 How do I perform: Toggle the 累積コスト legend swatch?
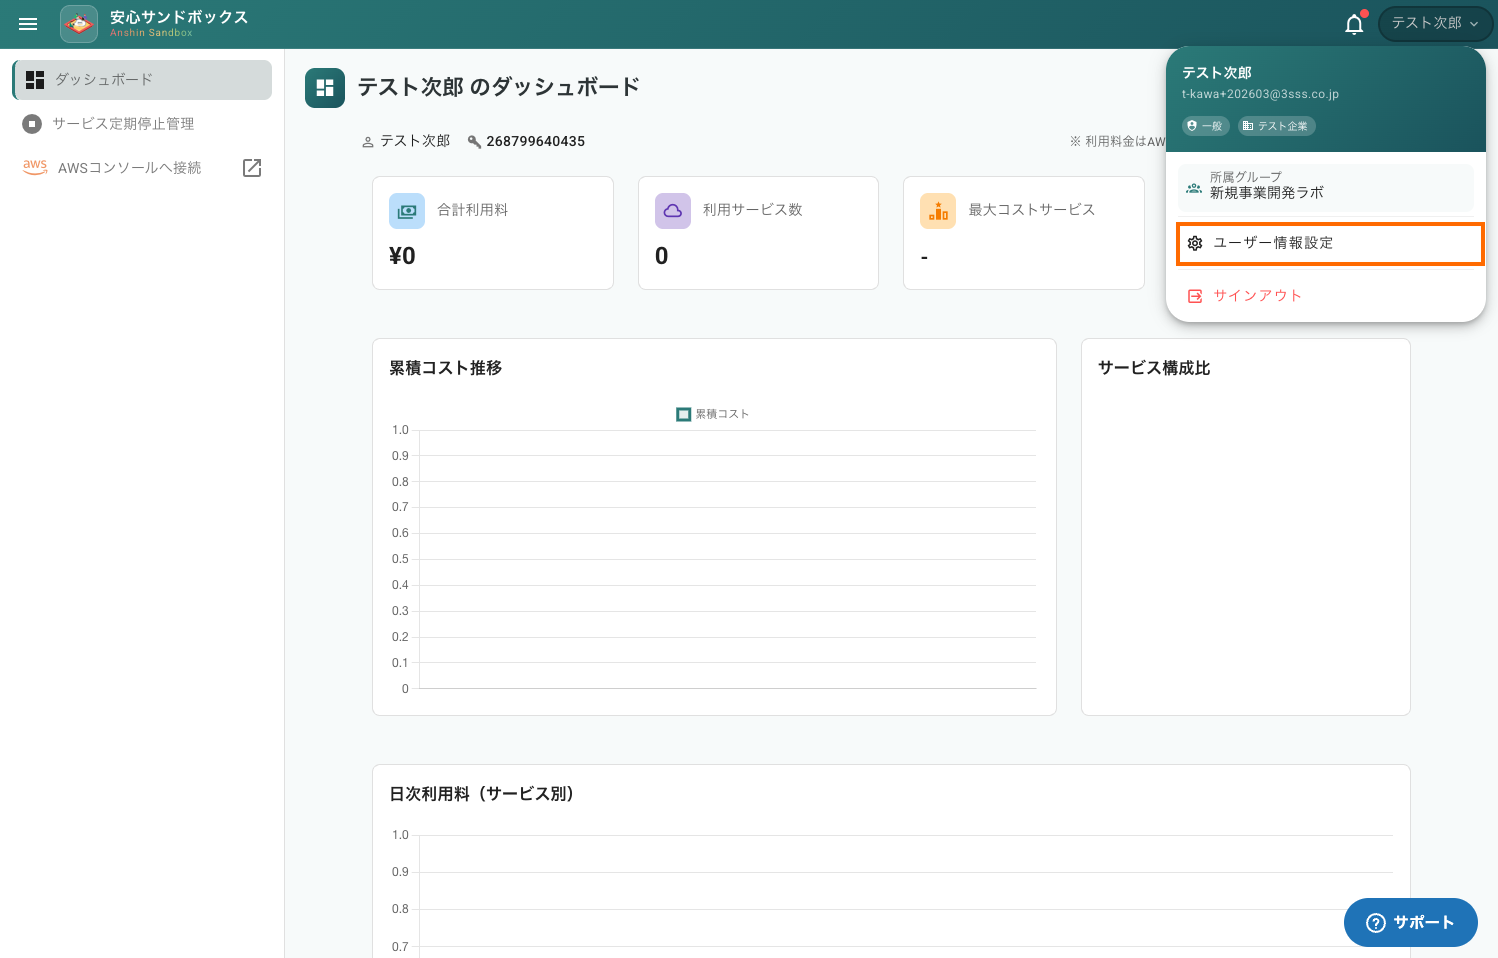pos(684,414)
